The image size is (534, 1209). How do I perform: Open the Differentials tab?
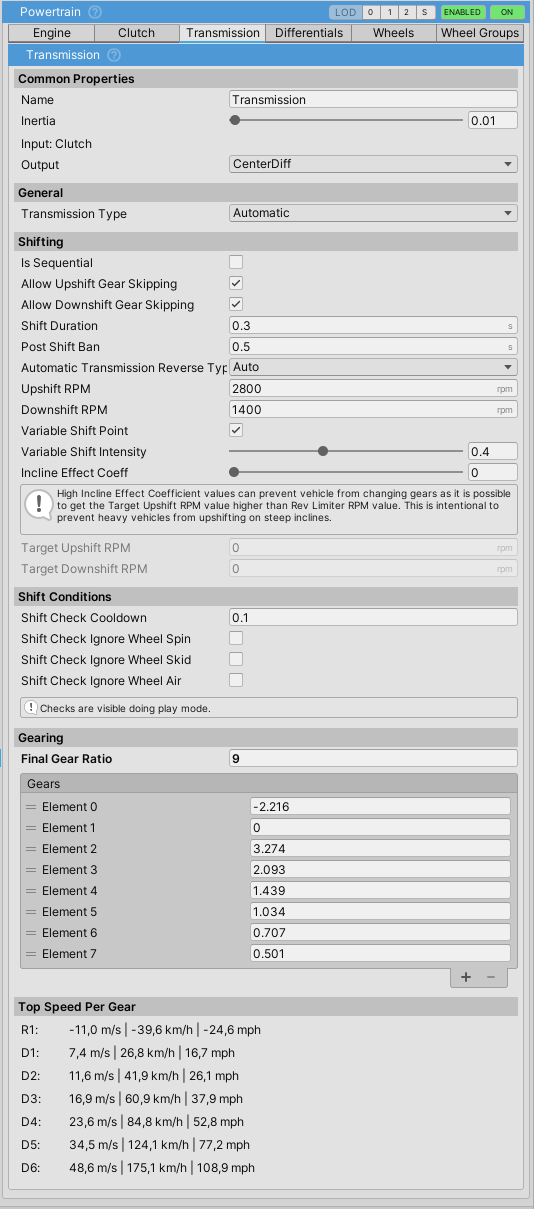[x=309, y=33]
